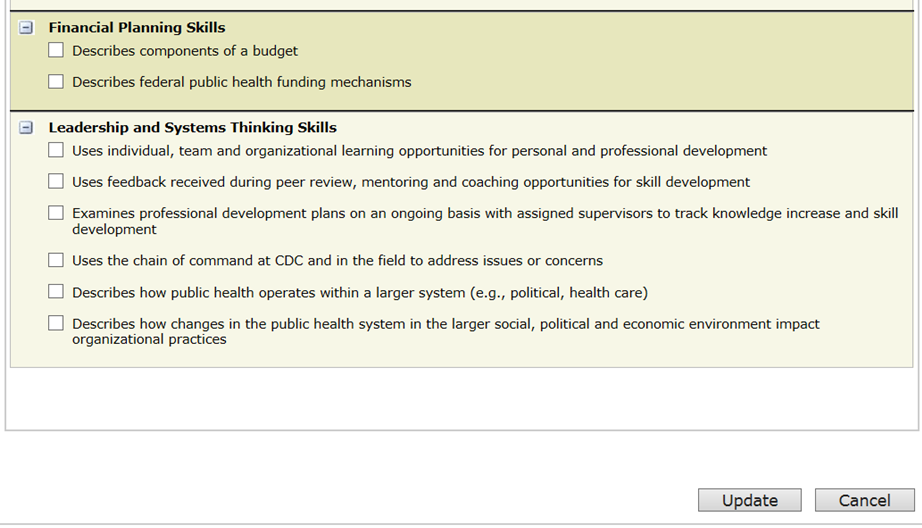Image resolution: width=922 pixels, height=528 pixels.
Task: Select the peer review feedback checkbox
Action: 56,182
